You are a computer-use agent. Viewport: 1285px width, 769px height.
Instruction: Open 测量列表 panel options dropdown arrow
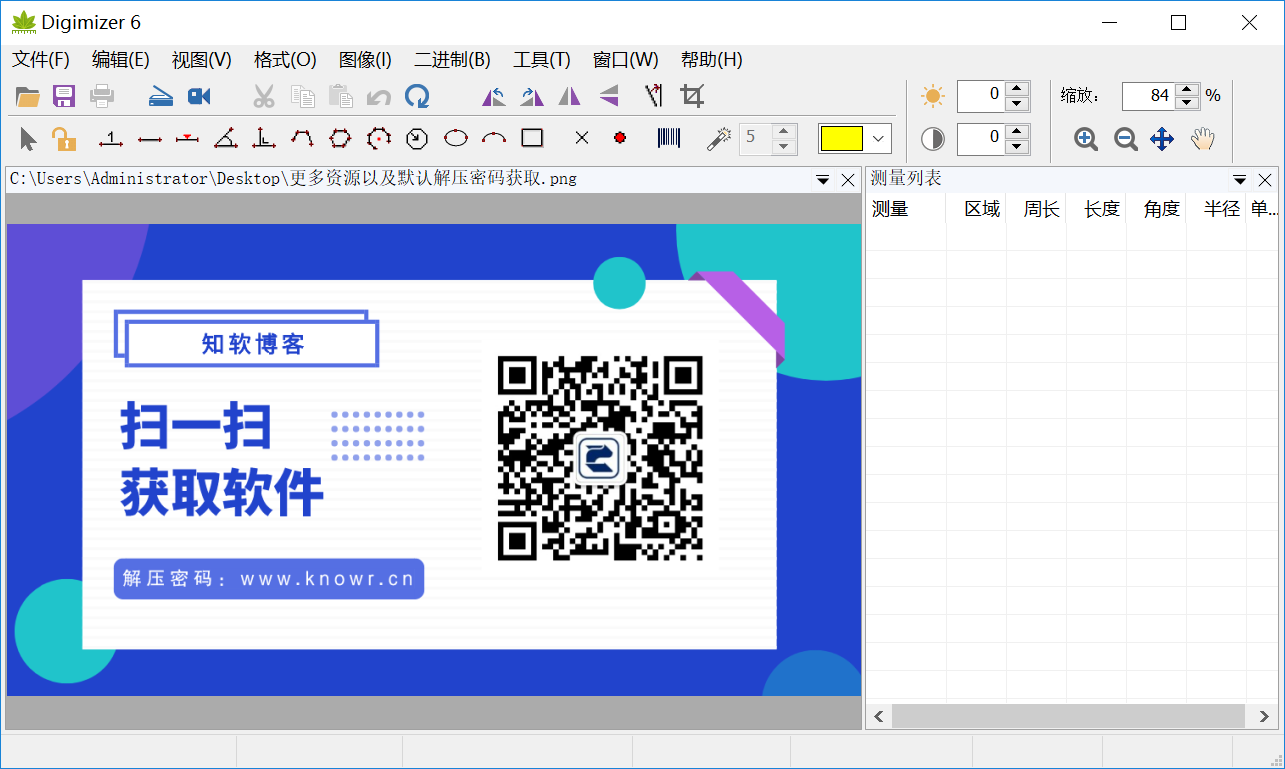tap(1240, 180)
